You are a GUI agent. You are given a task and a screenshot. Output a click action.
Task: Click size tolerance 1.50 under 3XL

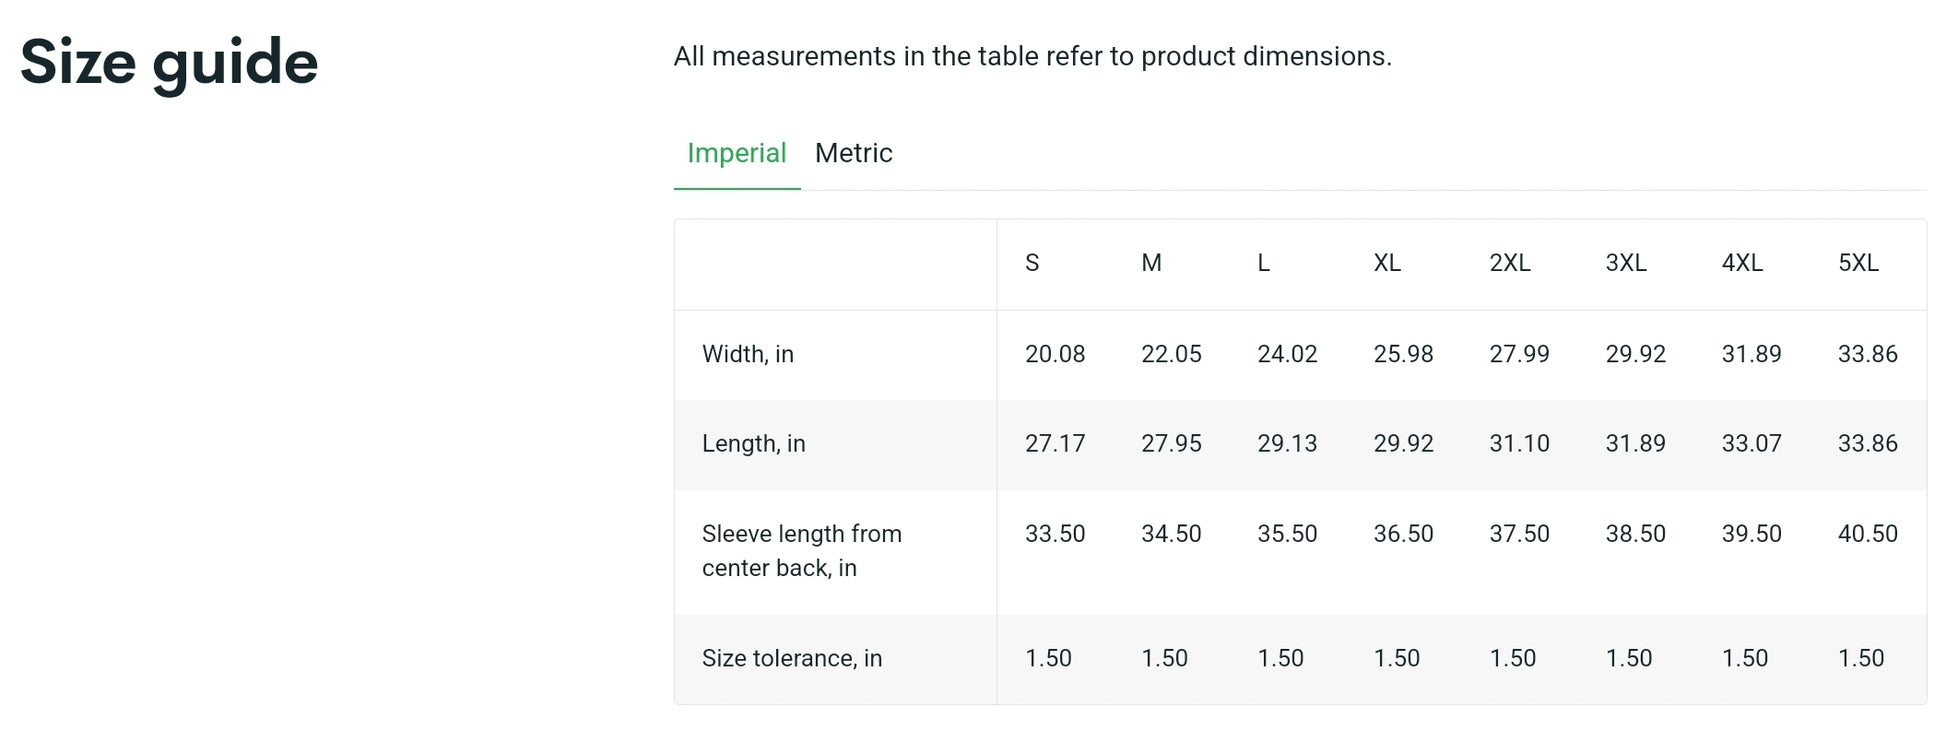pos(1628,658)
